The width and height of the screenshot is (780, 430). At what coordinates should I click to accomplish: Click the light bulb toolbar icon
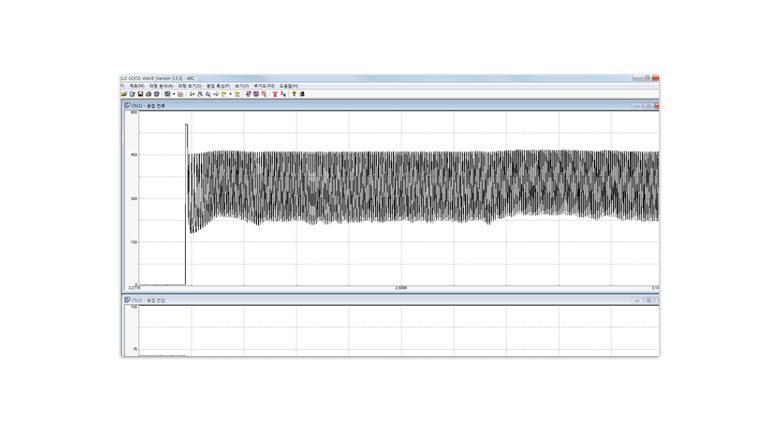[x=294, y=94]
